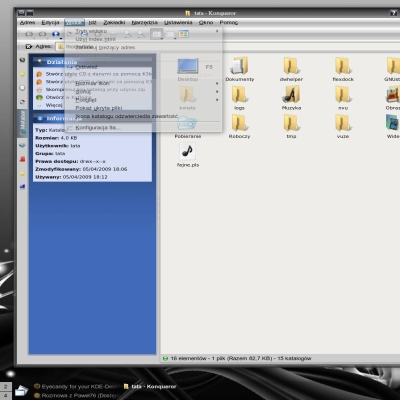Click the top globe sidebar tab icon
The image size is (400, 400).
pos(22,60)
